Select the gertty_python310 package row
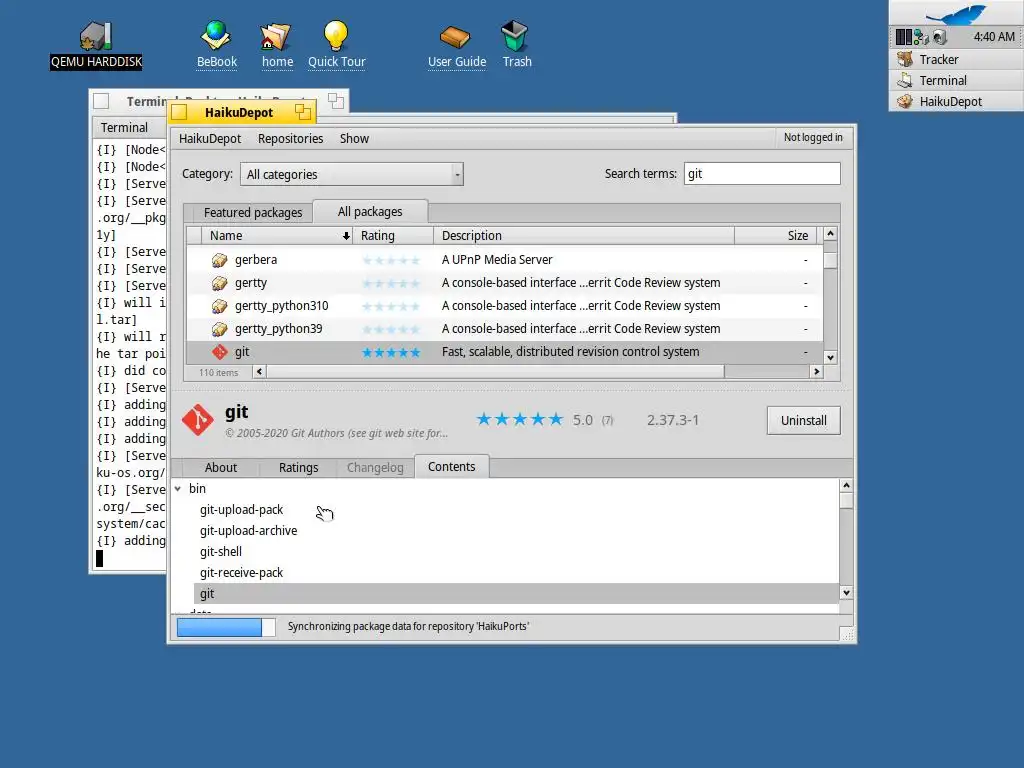Screen dimensions: 1024x768 504,306
